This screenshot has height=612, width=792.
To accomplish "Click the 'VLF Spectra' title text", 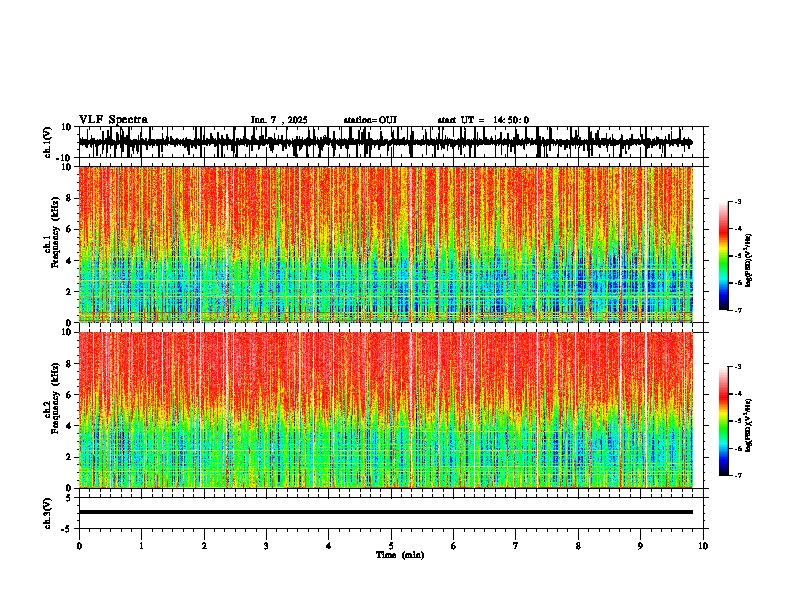I will 113,120.
